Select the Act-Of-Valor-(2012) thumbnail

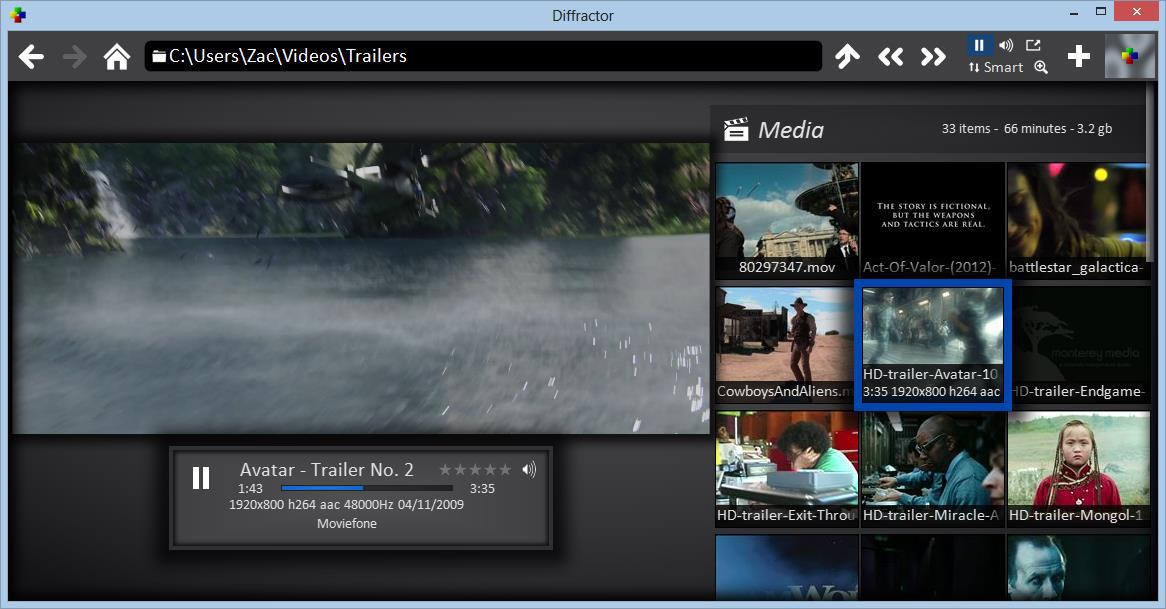[x=933, y=220]
